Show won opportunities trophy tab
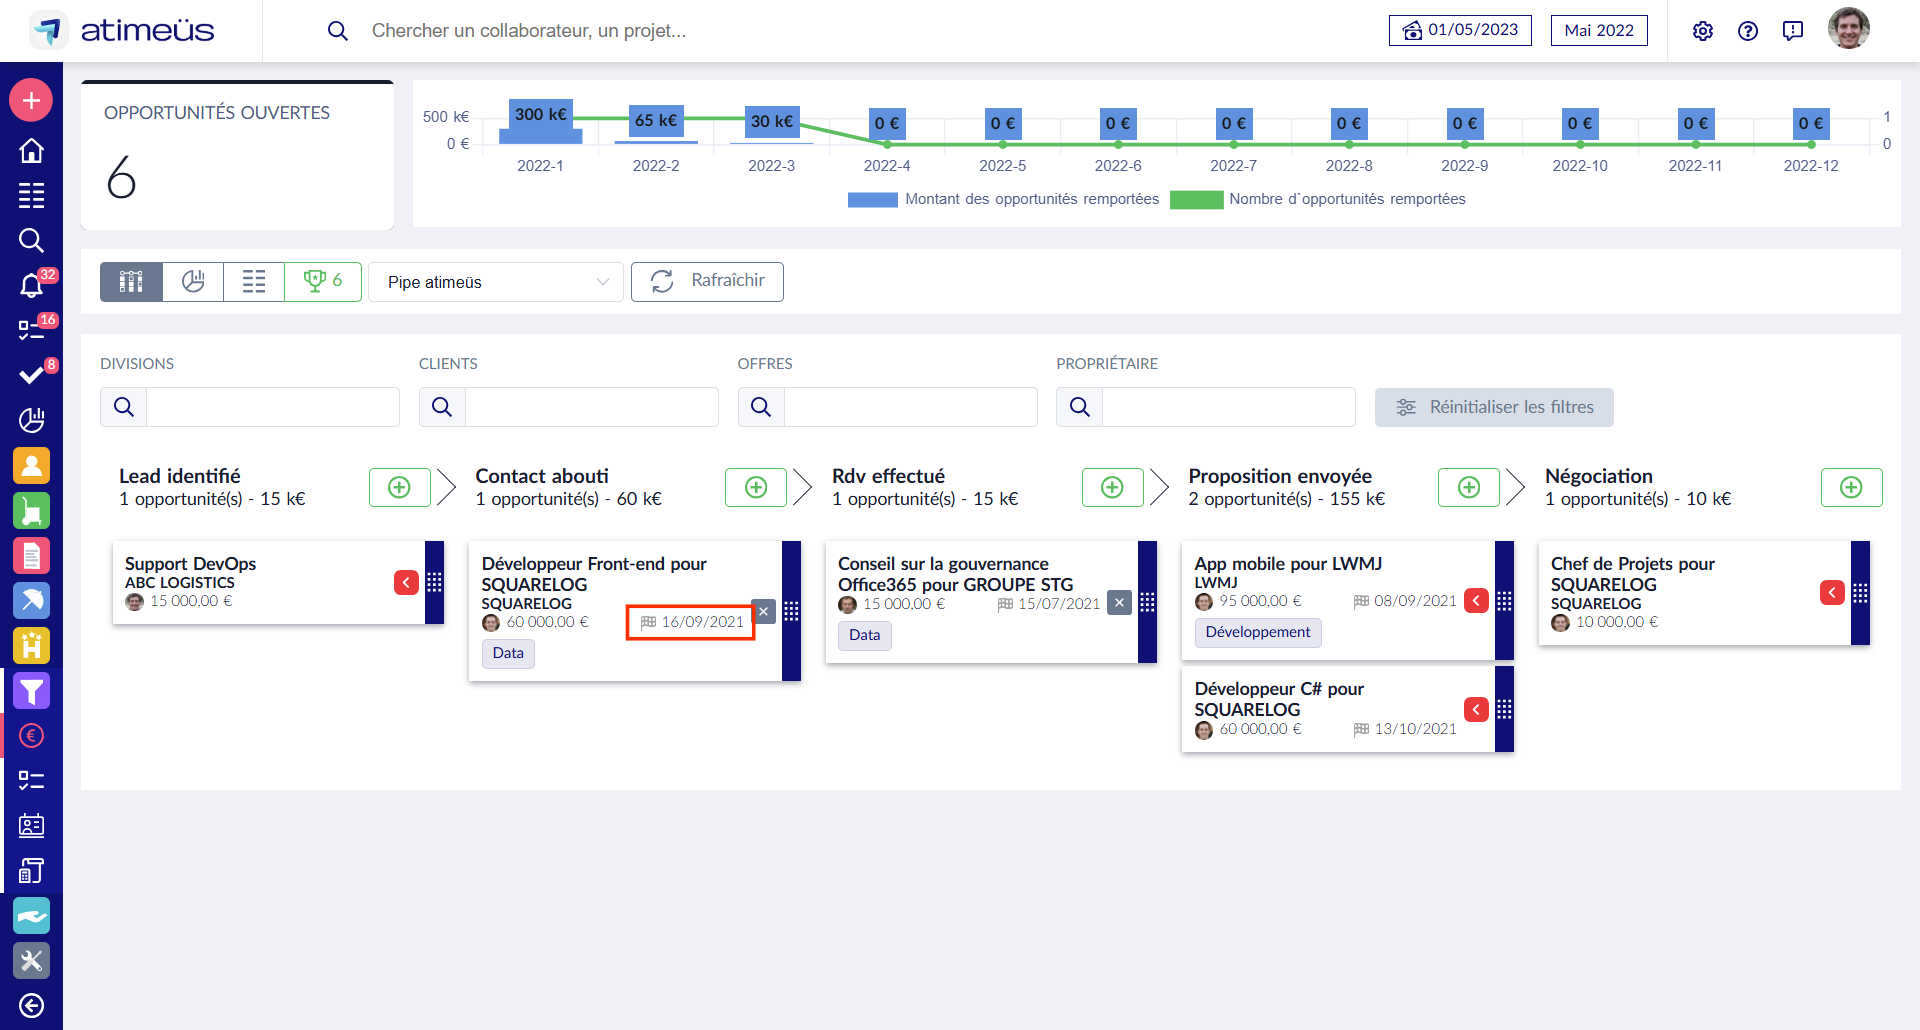Image resolution: width=1920 pixels, height=1030 pixels. point(323,282)
